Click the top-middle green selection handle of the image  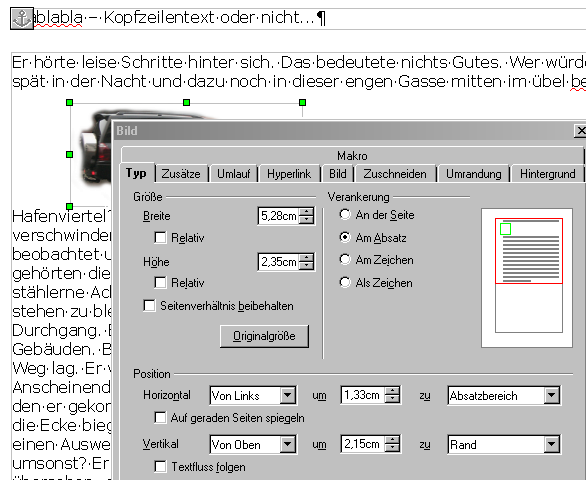(x=186, y=102)
